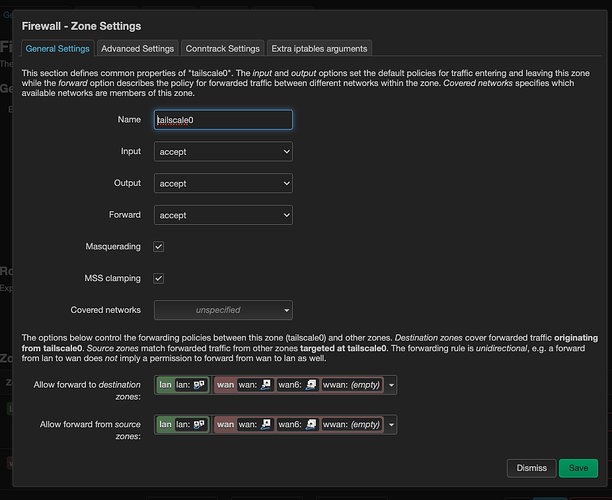This screenshot has width=612, height=500.
Task: Click the wan interface icon in destination zones
Action: [266, 385]
